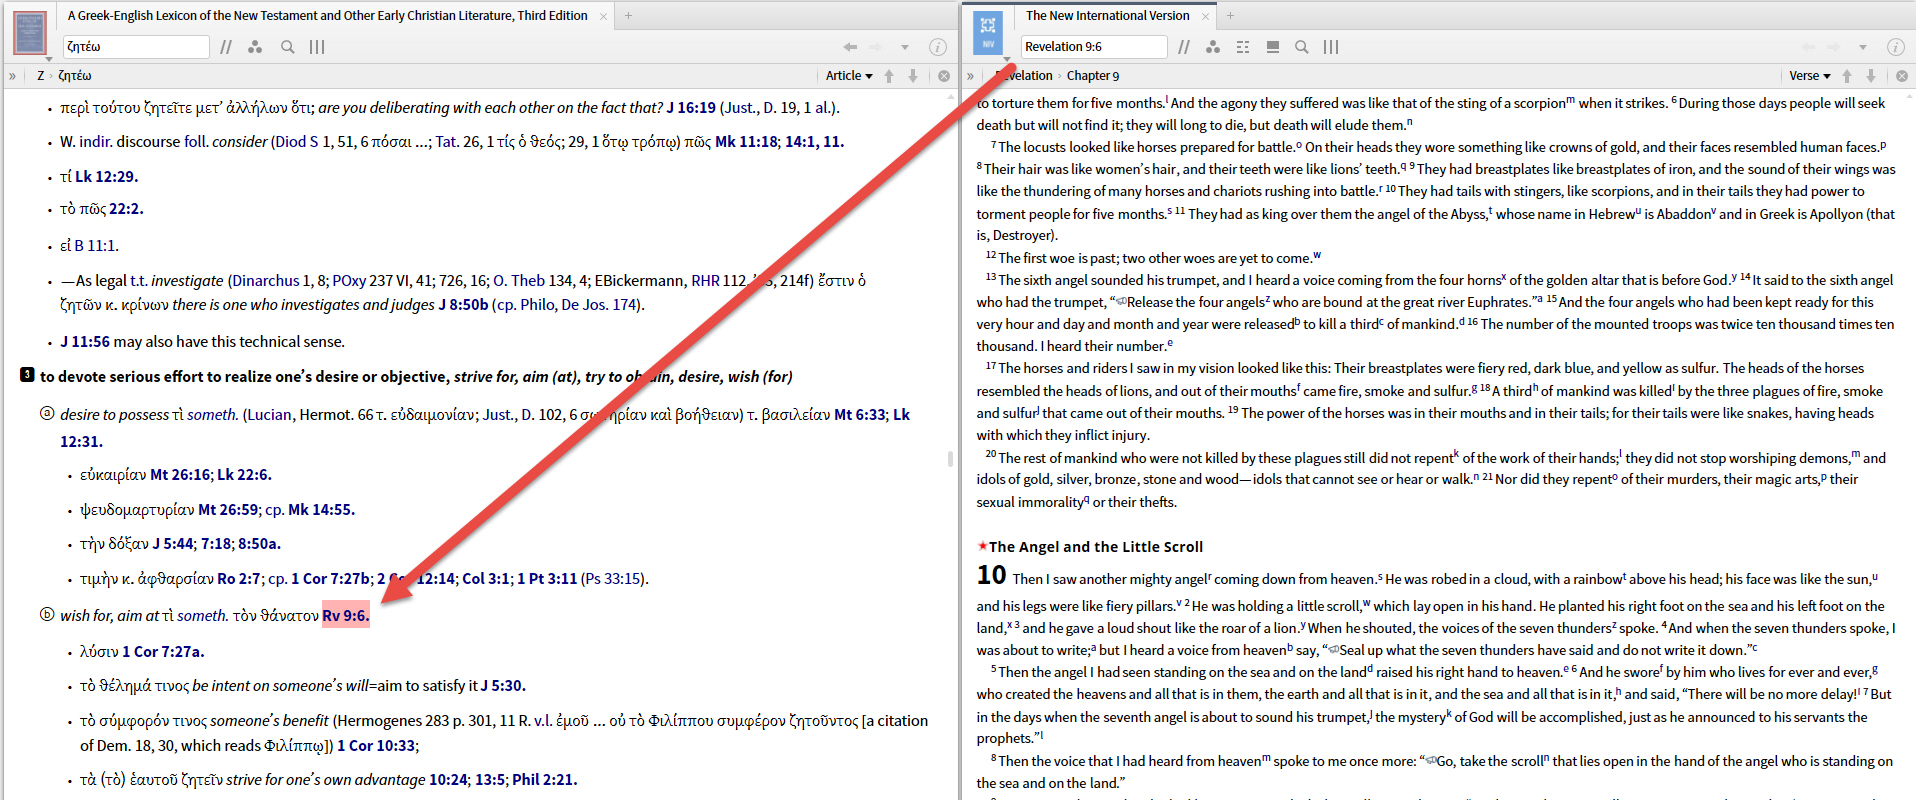Viewport: 1916px width, 800px height.
Task: Open the 1 Cor 7:27a reference link
Action: [163, 652]
